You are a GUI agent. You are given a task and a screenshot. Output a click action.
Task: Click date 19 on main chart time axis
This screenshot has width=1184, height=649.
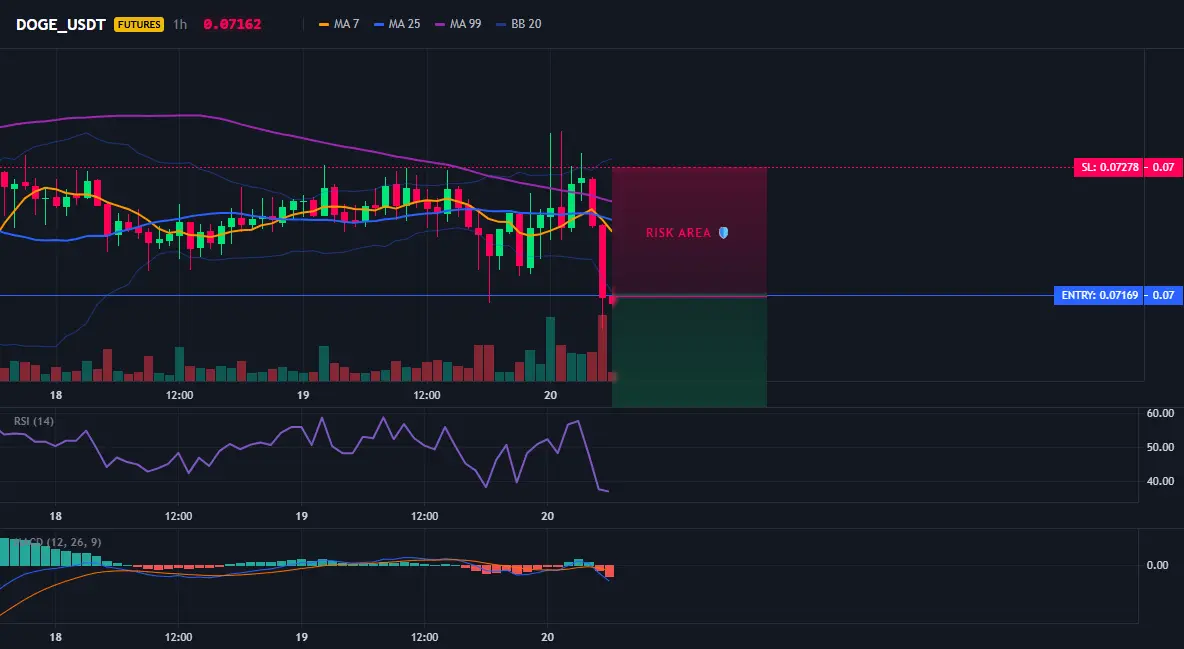pyautogui.click(x=303, y=395)
